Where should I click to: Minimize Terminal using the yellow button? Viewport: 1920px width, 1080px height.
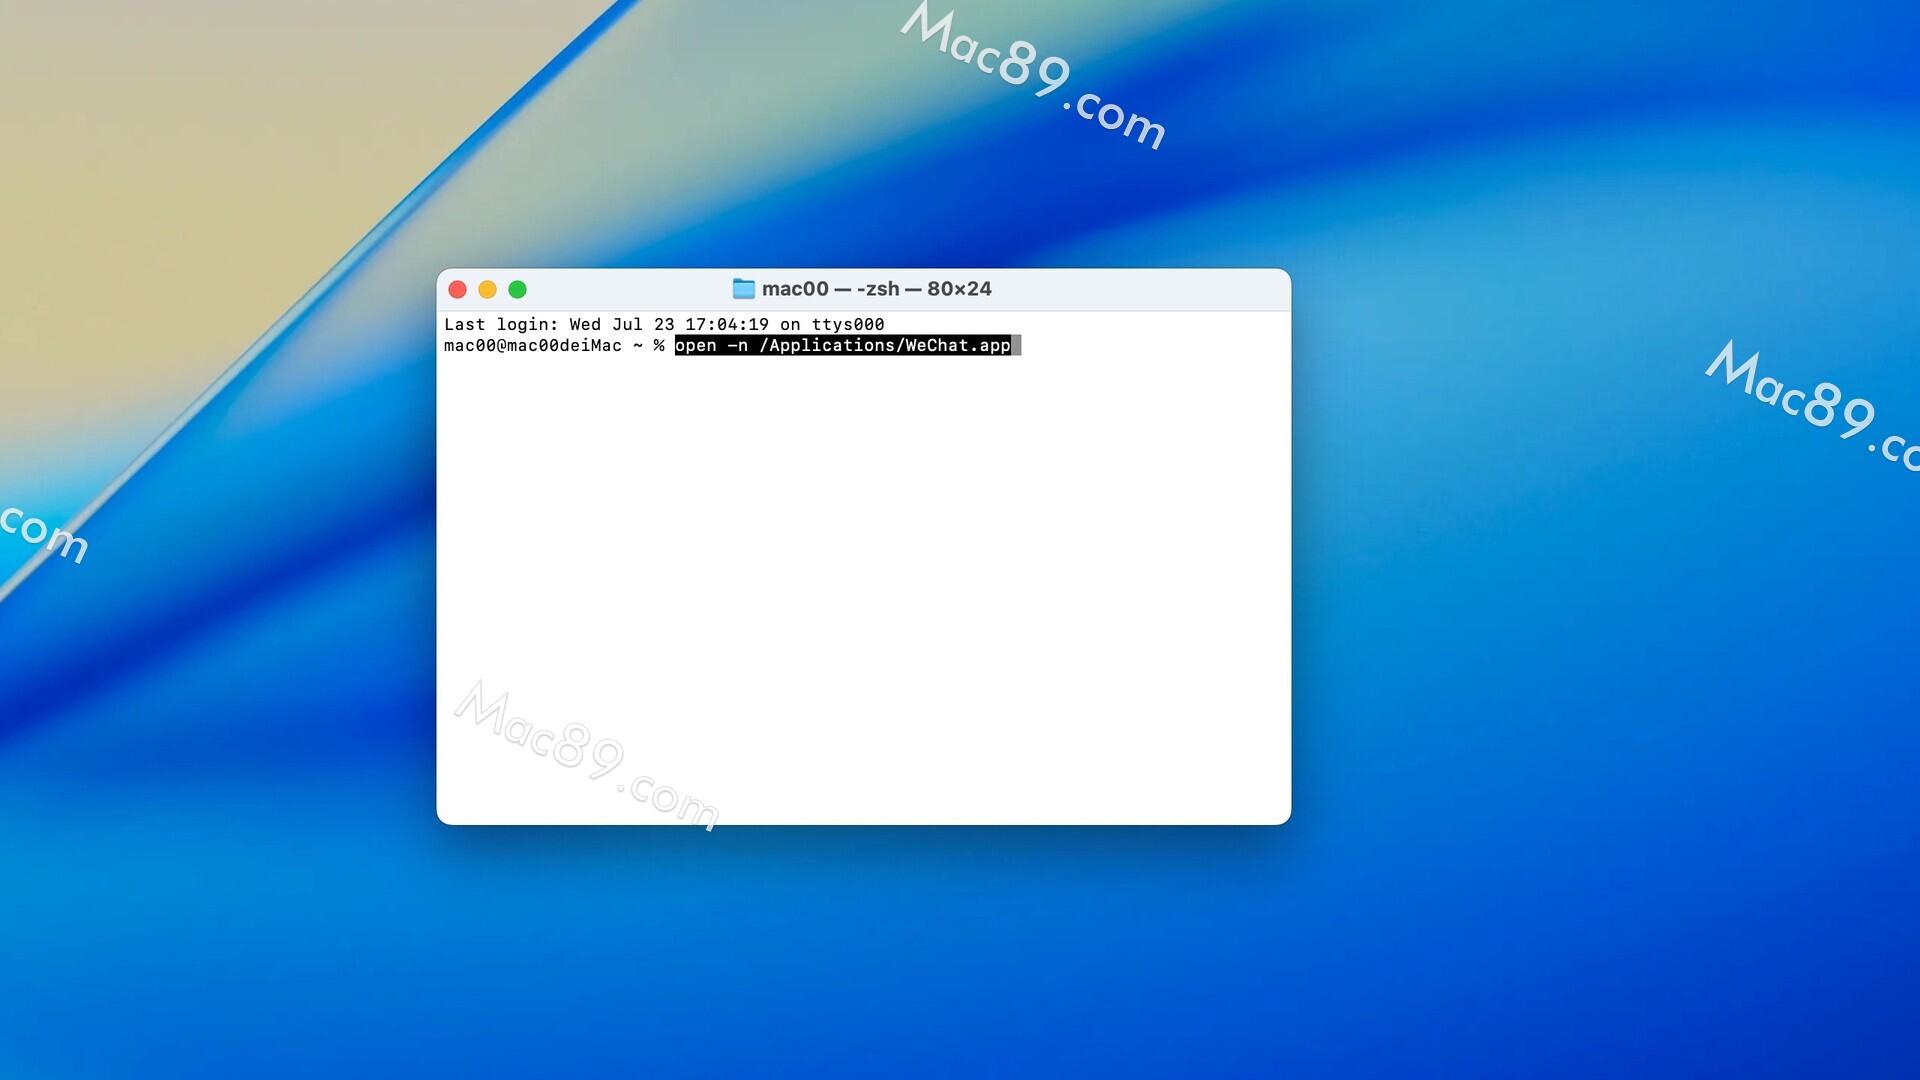[x=487, y=289]
